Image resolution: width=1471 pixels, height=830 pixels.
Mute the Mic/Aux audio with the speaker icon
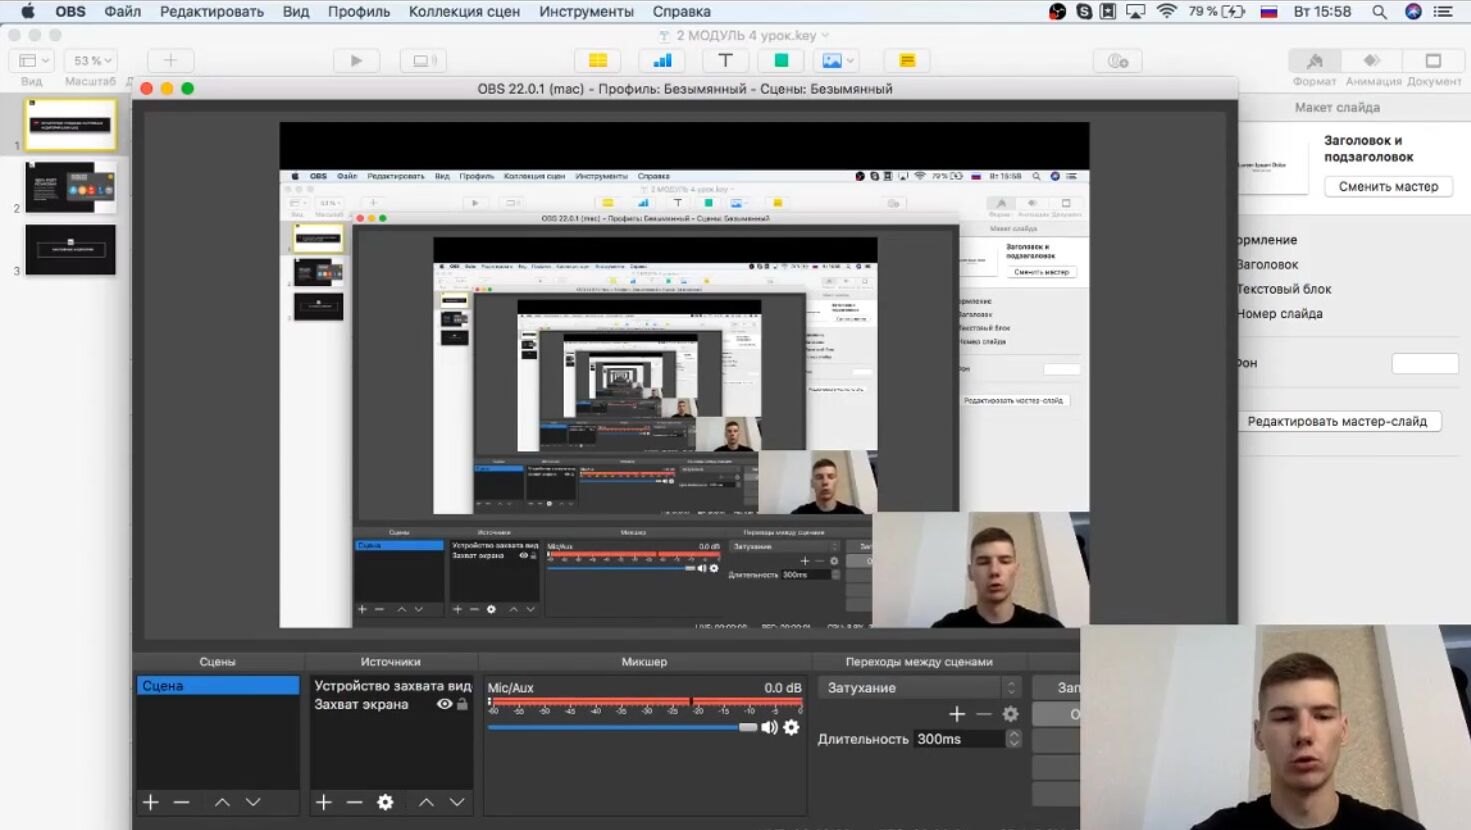[769, 727]
